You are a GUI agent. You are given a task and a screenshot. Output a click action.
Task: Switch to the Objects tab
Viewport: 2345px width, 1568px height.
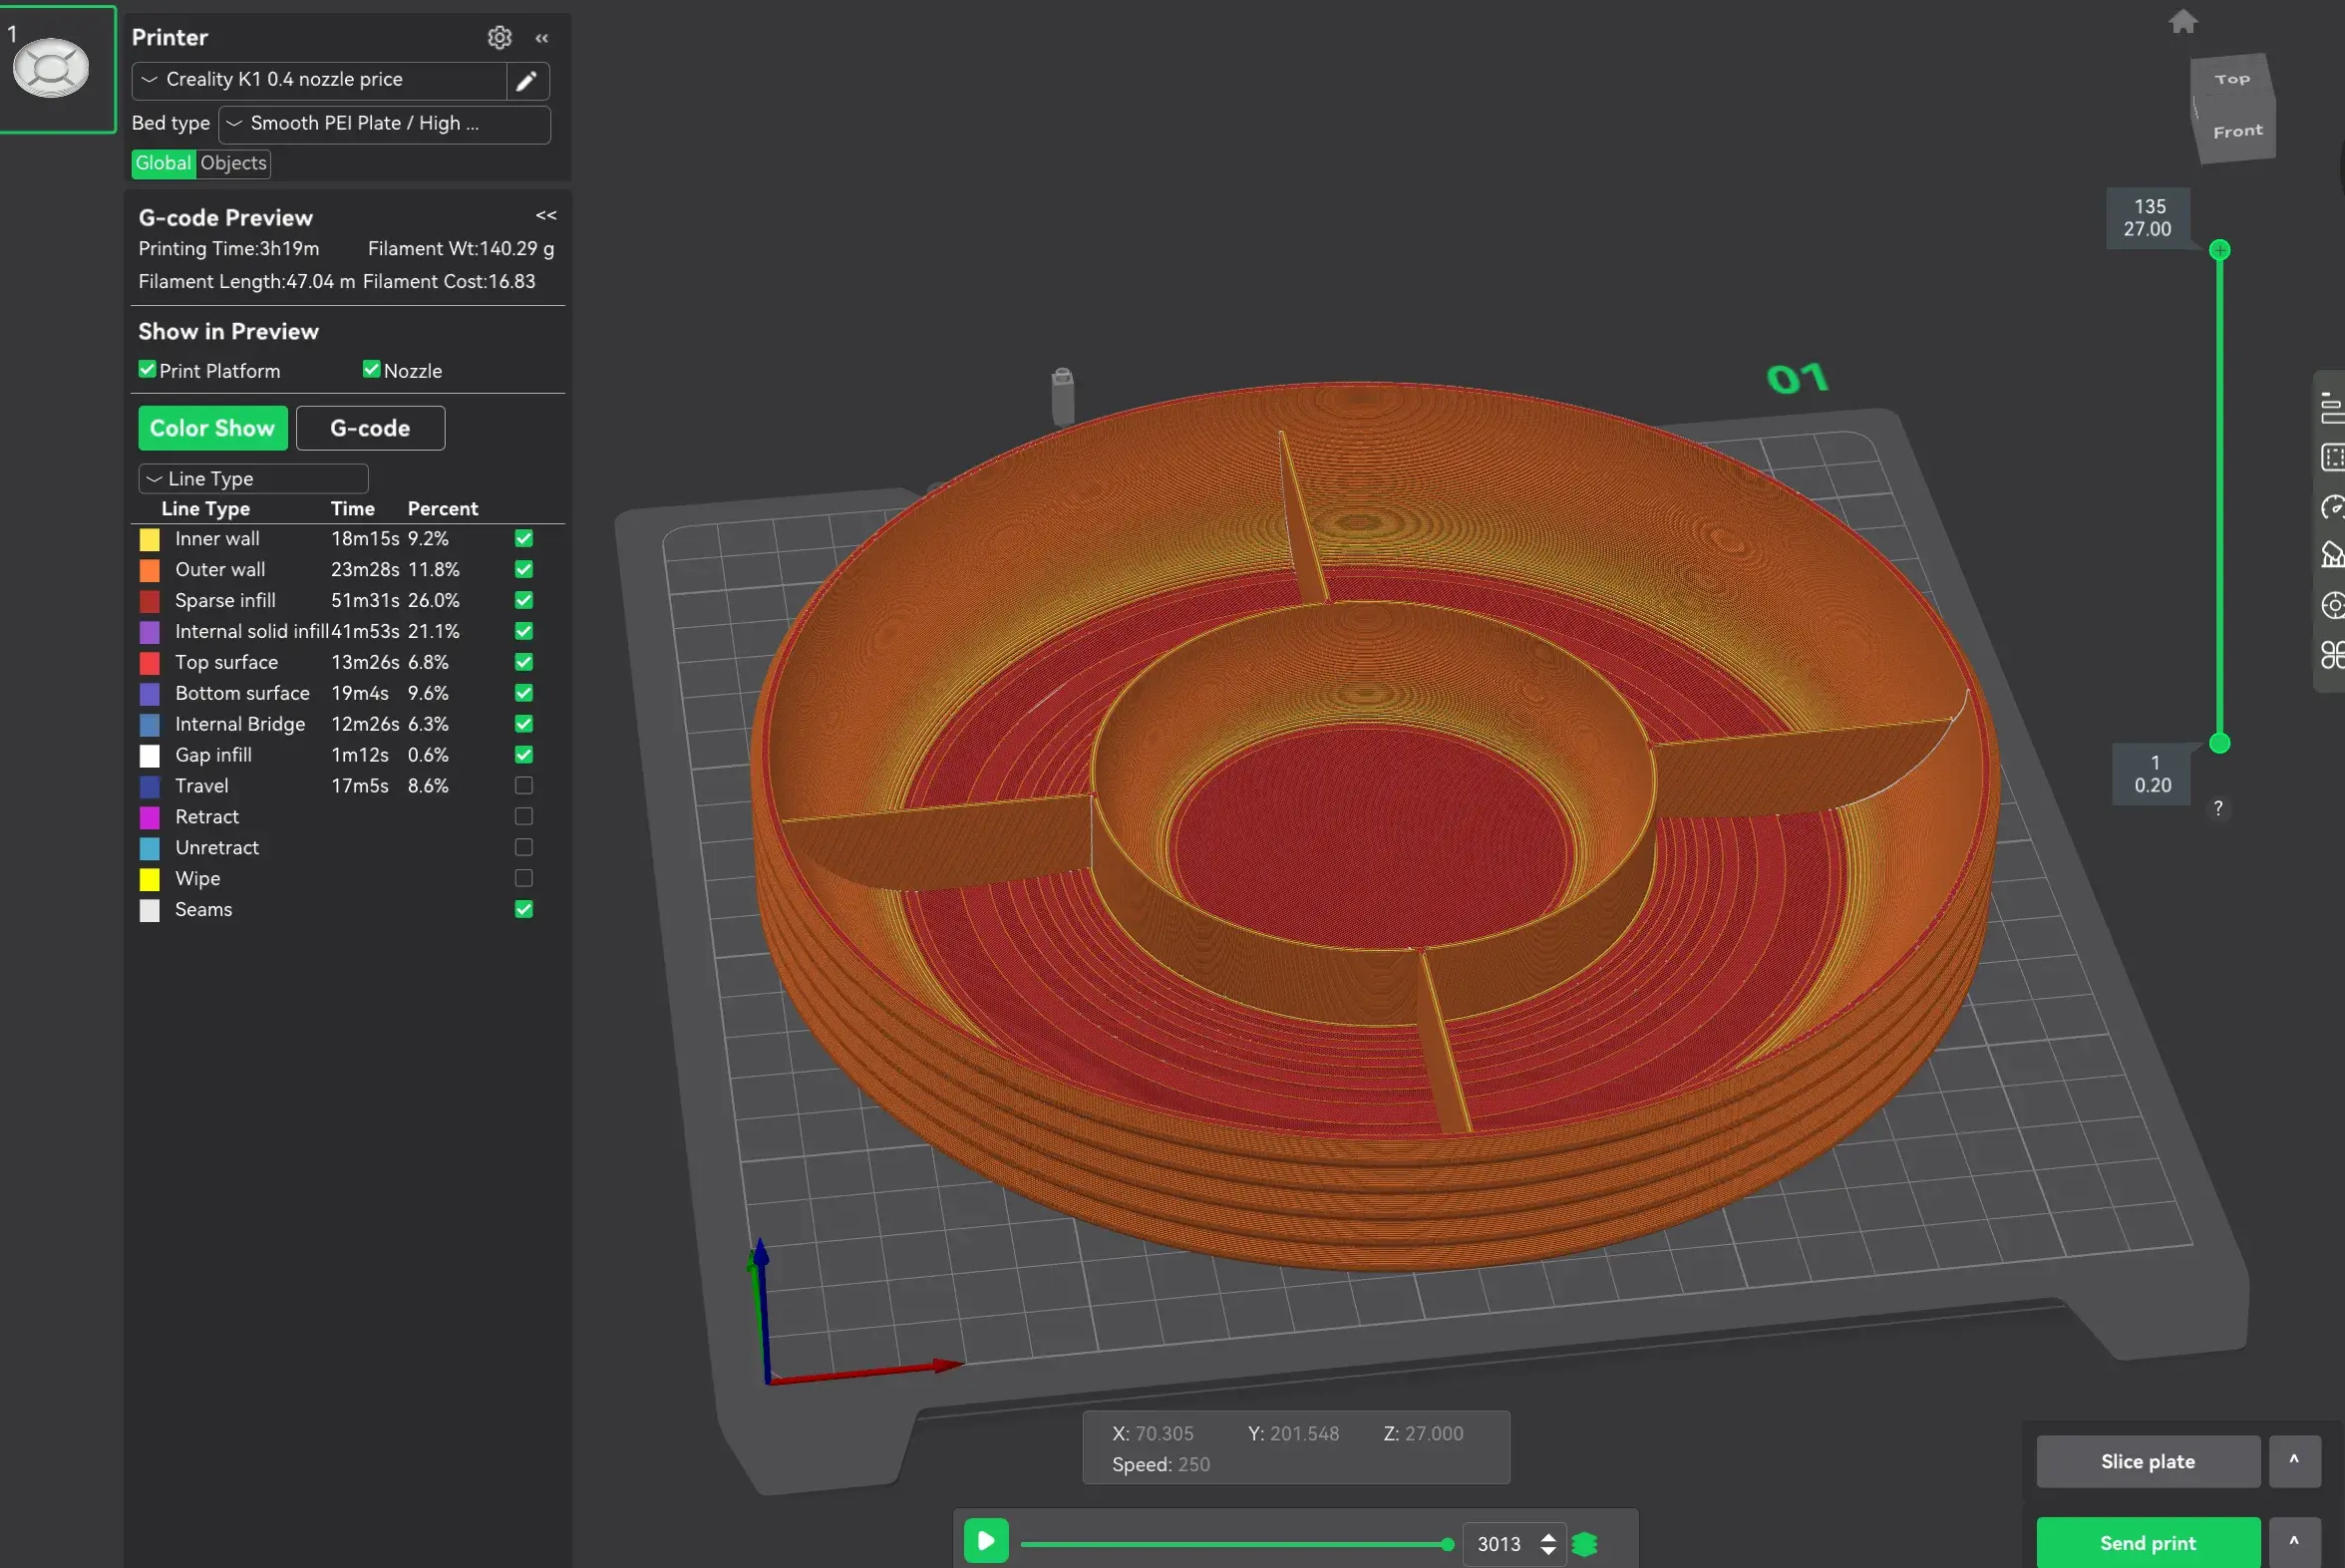coord(234,163)
